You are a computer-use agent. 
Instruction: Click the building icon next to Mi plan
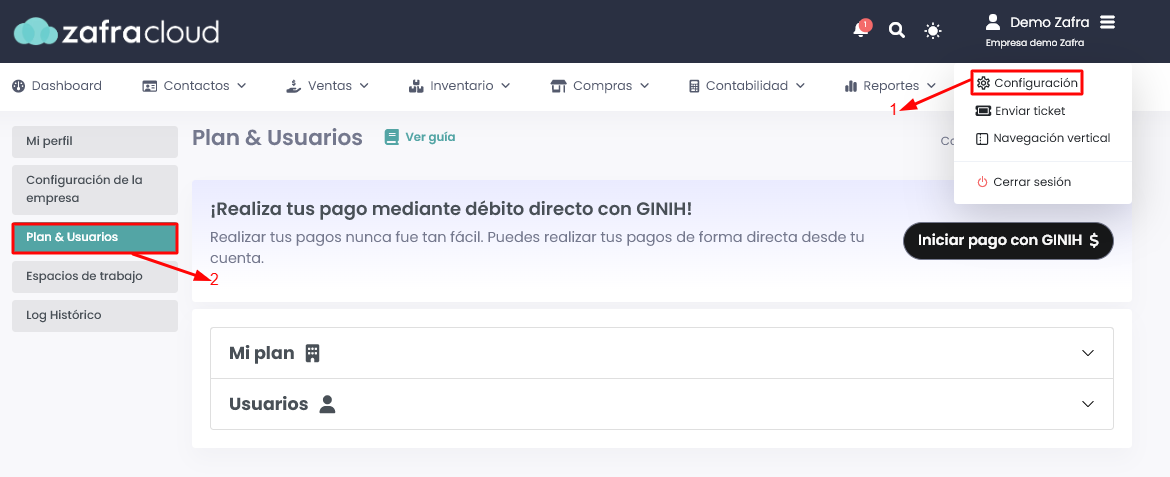click(313, 353)
